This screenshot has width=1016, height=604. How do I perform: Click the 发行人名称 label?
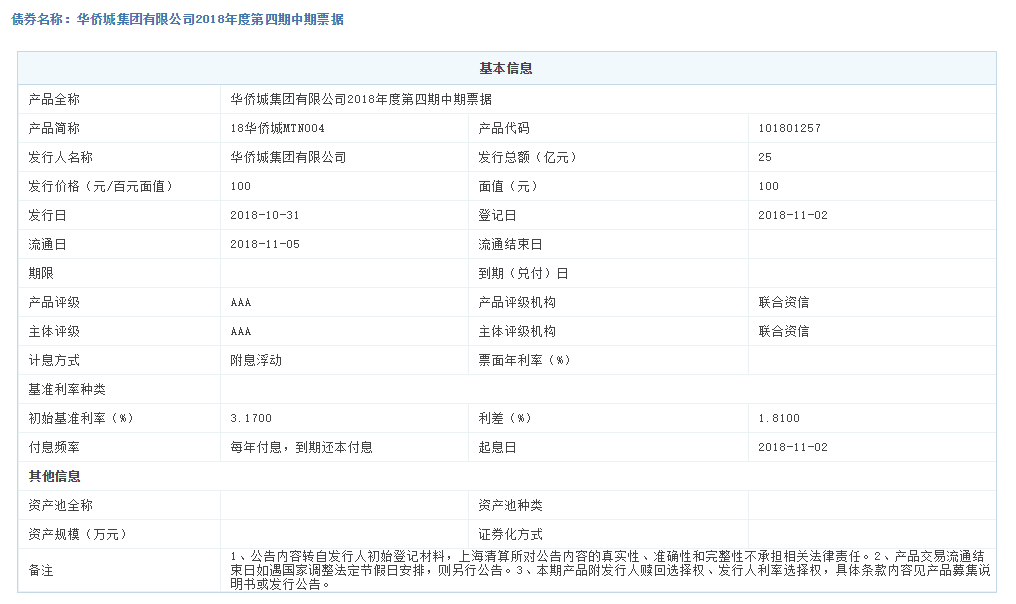point(60,157)
